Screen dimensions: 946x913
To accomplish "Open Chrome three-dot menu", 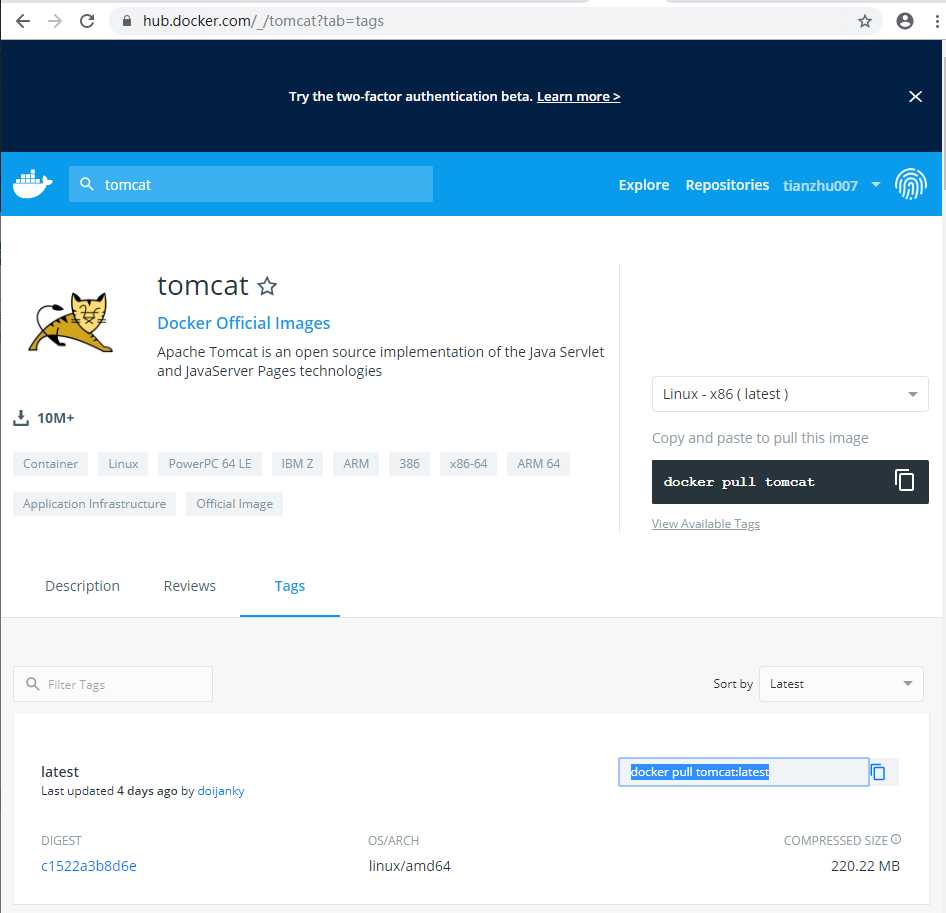I will 936,21.
